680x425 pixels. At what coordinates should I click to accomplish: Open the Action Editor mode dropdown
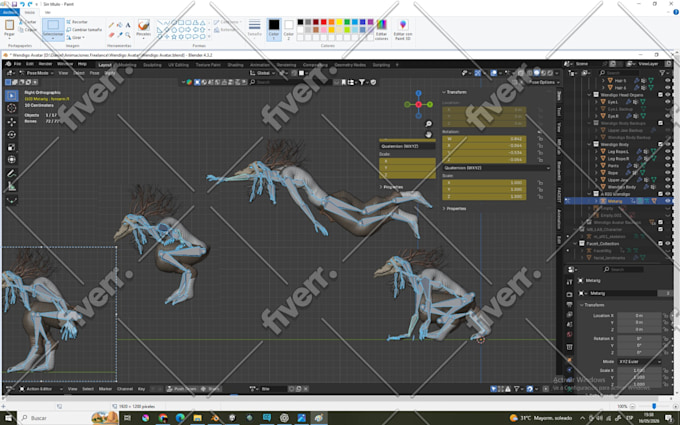coord(41,389)
